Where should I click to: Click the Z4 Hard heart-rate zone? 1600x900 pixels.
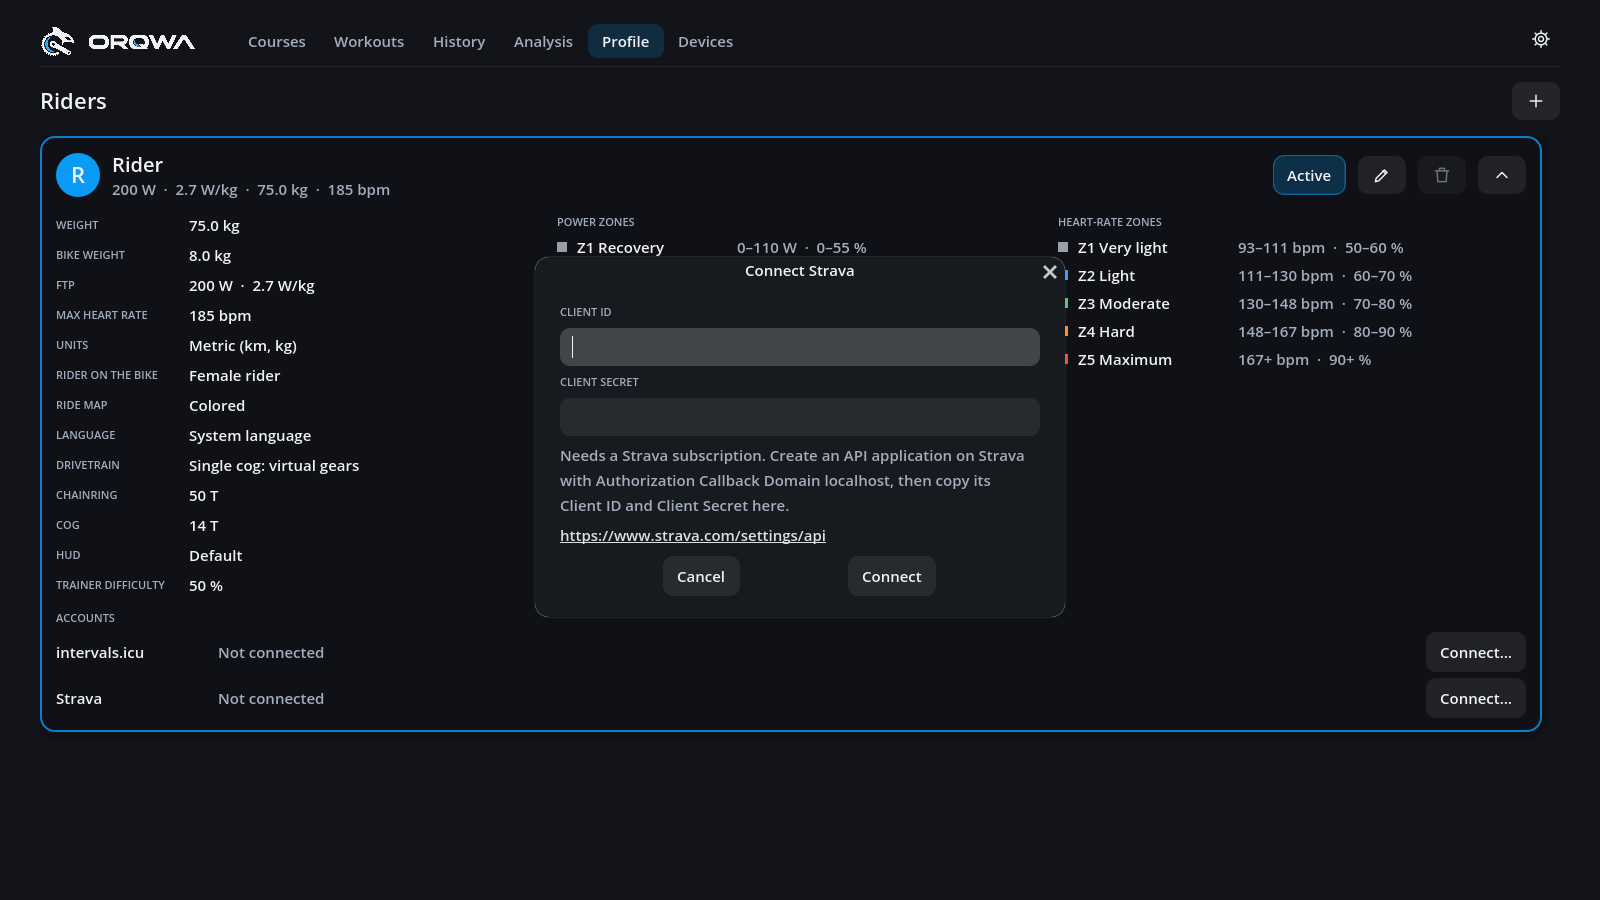(x=1106, y=332)
